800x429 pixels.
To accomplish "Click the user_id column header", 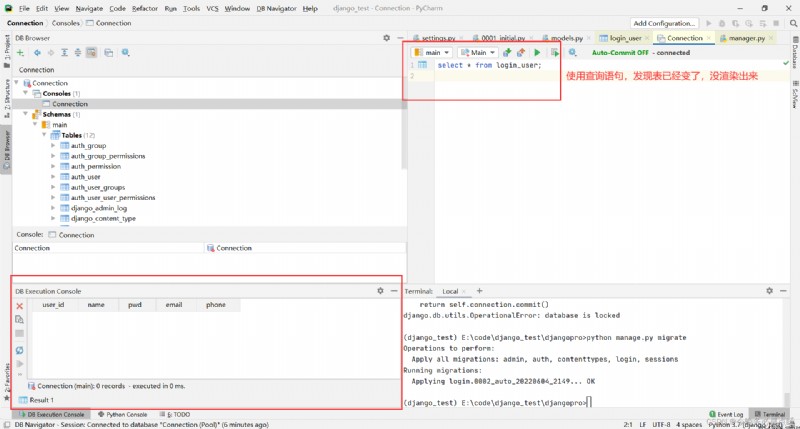I will [x=53, y=305].
